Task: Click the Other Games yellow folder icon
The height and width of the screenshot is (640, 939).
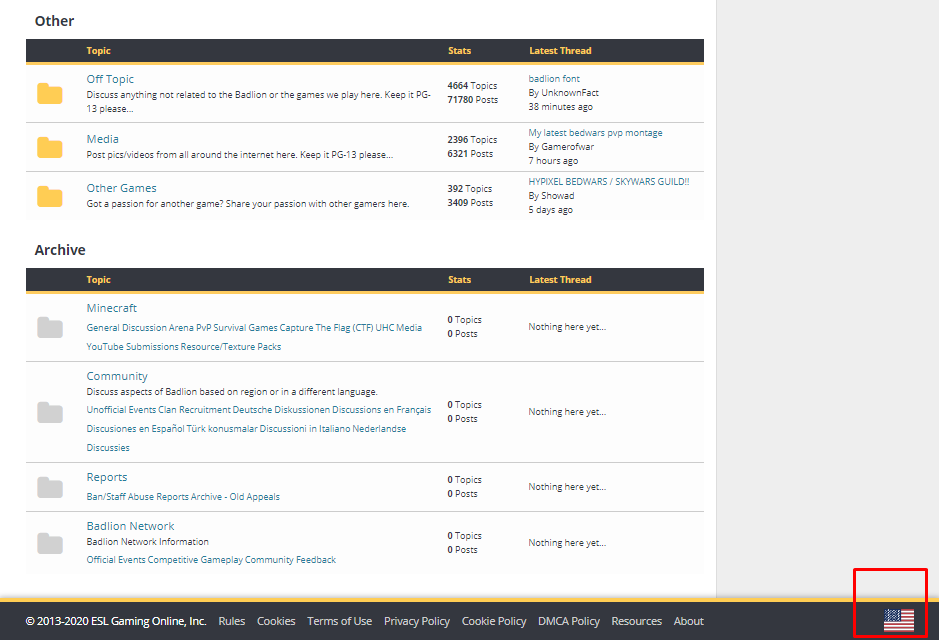Action: click(x=50, y=196)
